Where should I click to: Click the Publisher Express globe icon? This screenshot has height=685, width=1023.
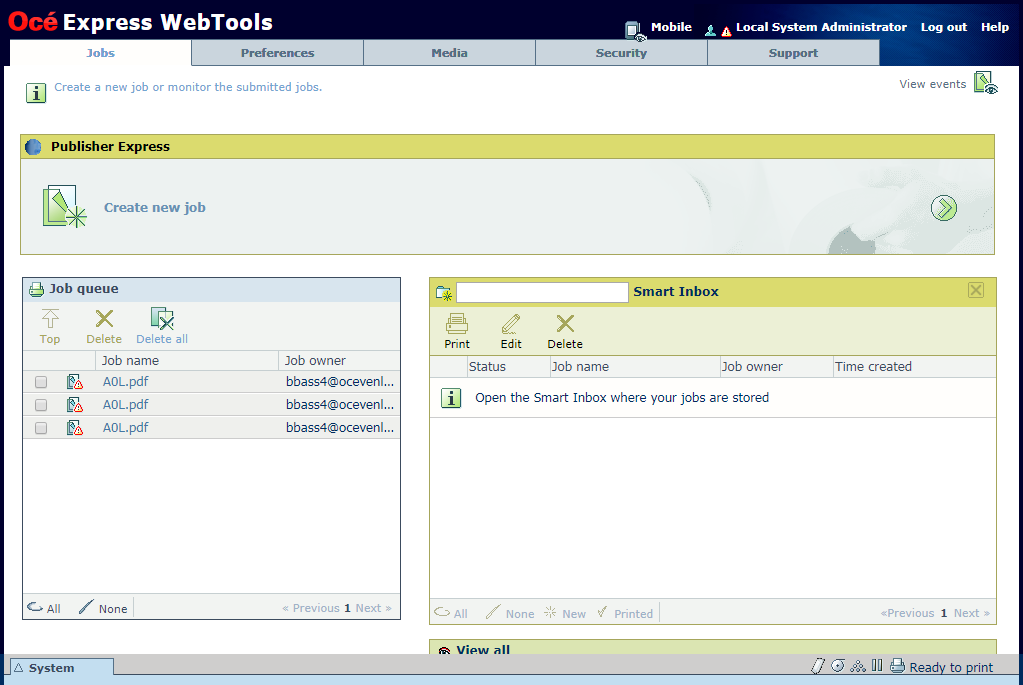click(33, 147)
